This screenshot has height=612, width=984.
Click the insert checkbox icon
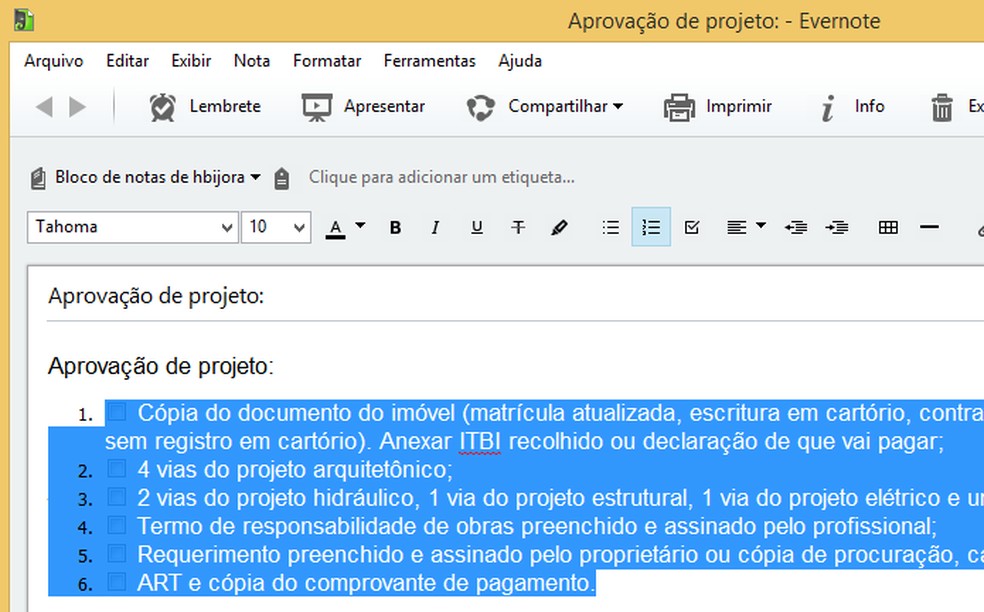click(691, 227)
